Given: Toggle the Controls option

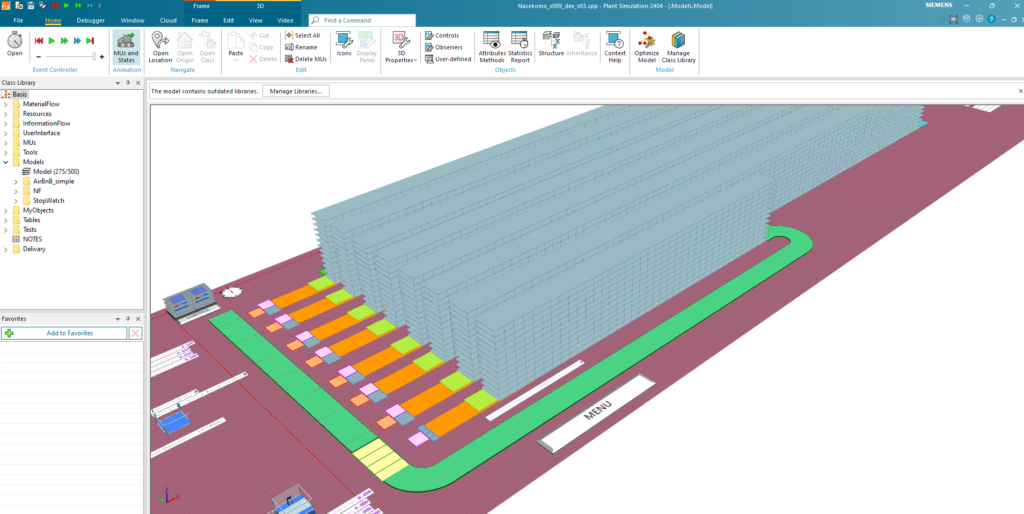Looking at the screenshot, I should pyautogui.click(x=441, y=35).
